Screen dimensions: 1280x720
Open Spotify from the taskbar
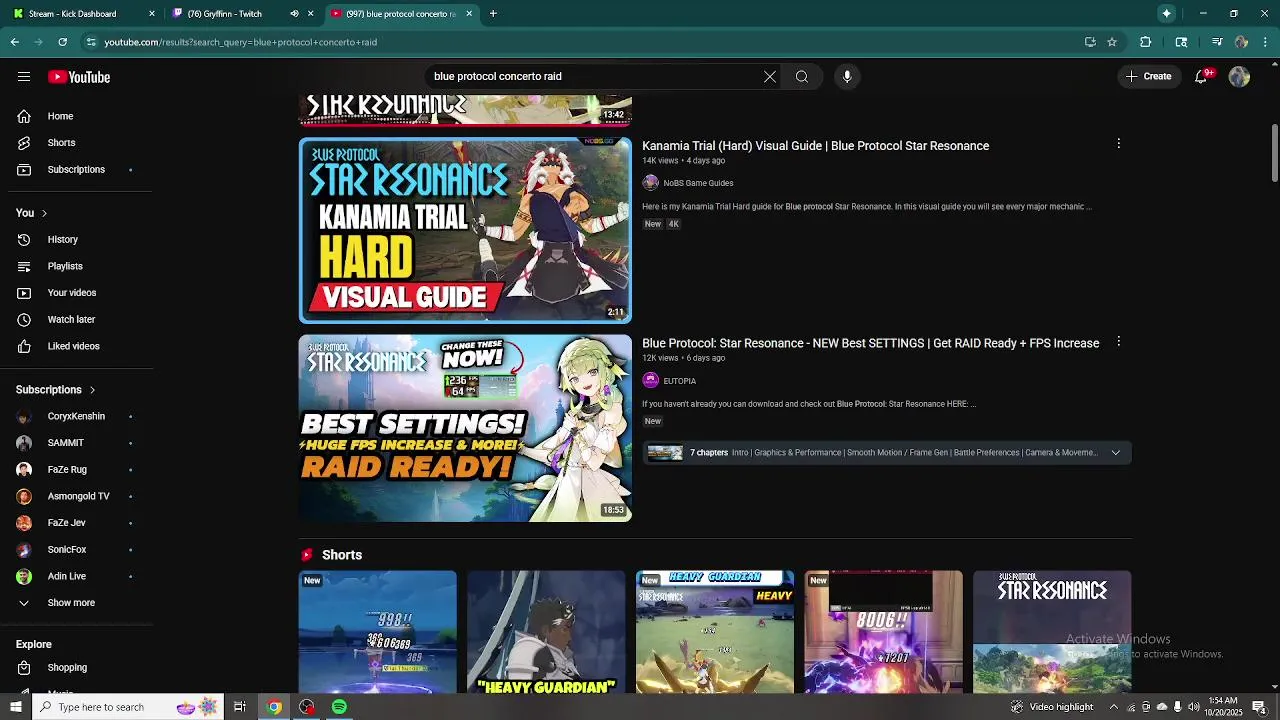[x=339, y=707]
